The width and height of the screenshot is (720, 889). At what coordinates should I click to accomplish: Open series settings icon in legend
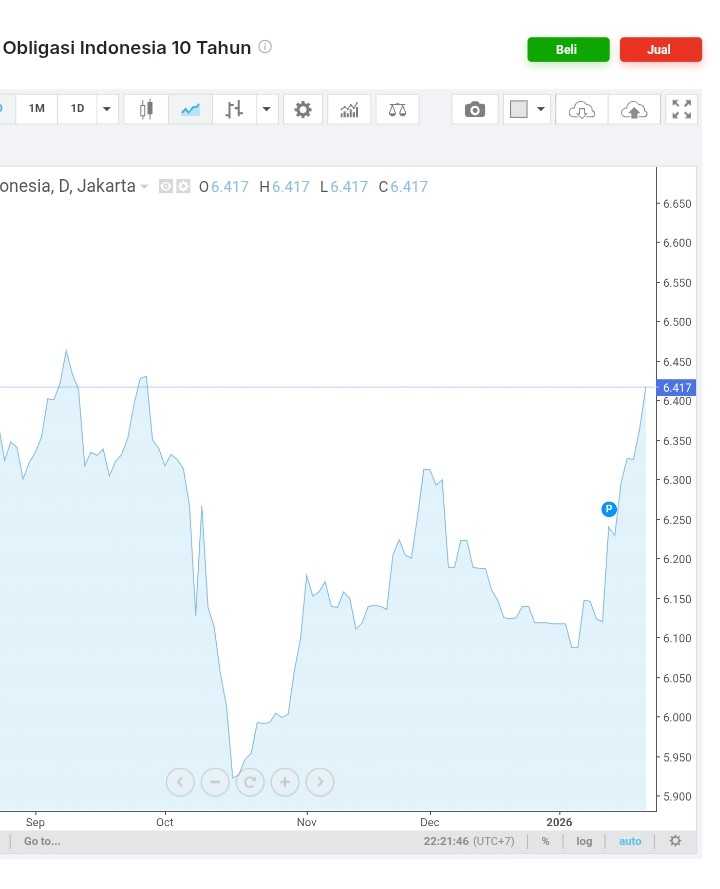183,186
